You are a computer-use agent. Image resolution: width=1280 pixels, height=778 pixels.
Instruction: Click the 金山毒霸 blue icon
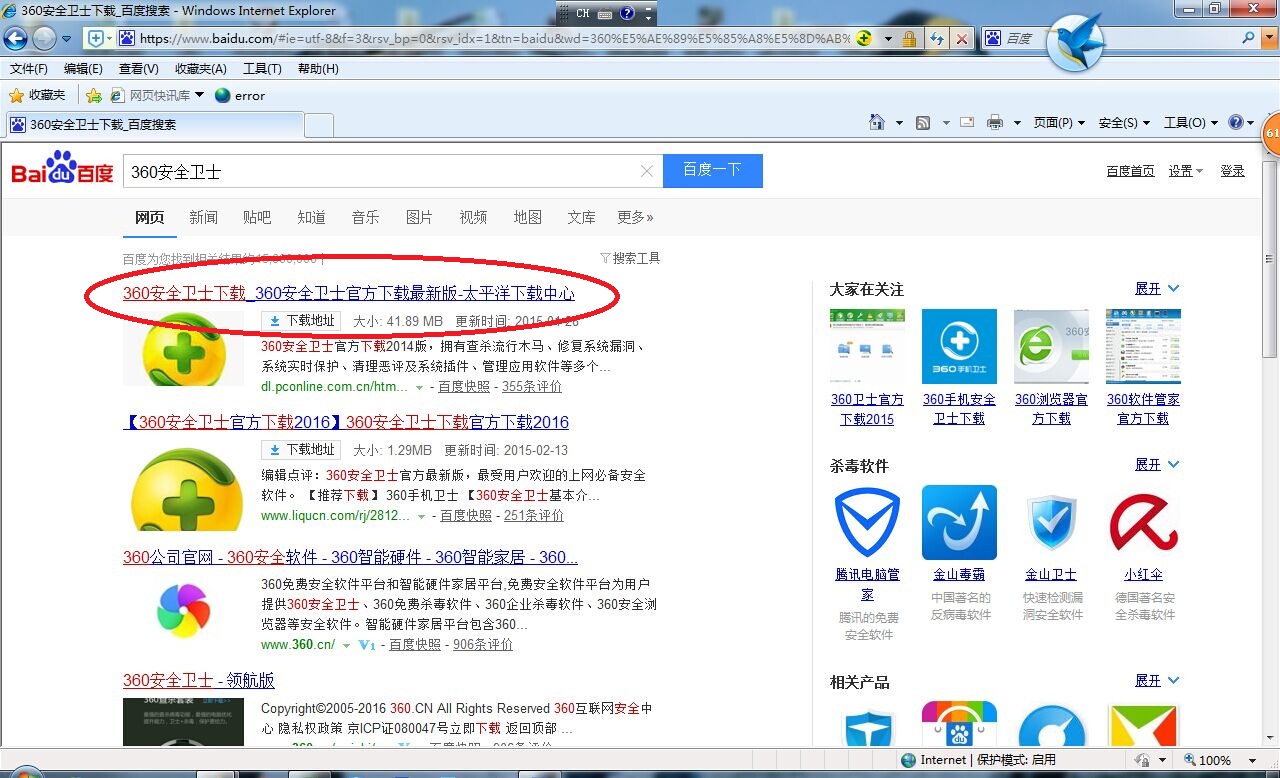pos(959,522)
